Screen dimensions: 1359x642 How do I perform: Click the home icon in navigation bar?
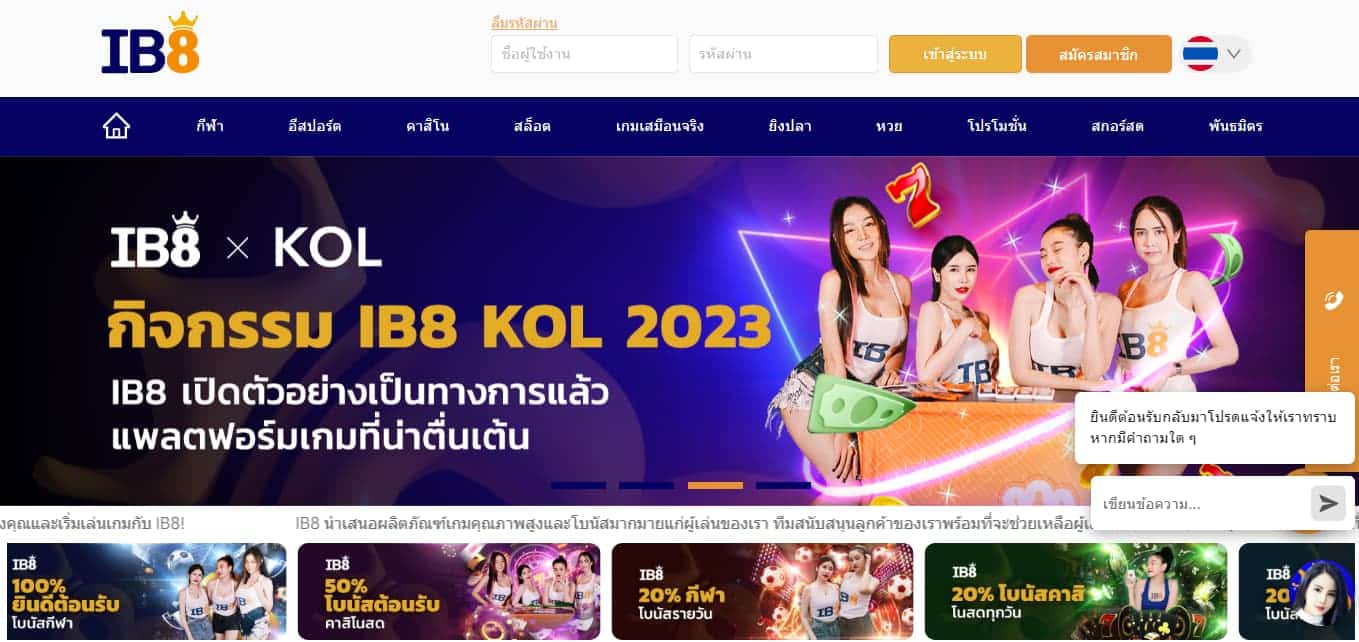[116, 126]
